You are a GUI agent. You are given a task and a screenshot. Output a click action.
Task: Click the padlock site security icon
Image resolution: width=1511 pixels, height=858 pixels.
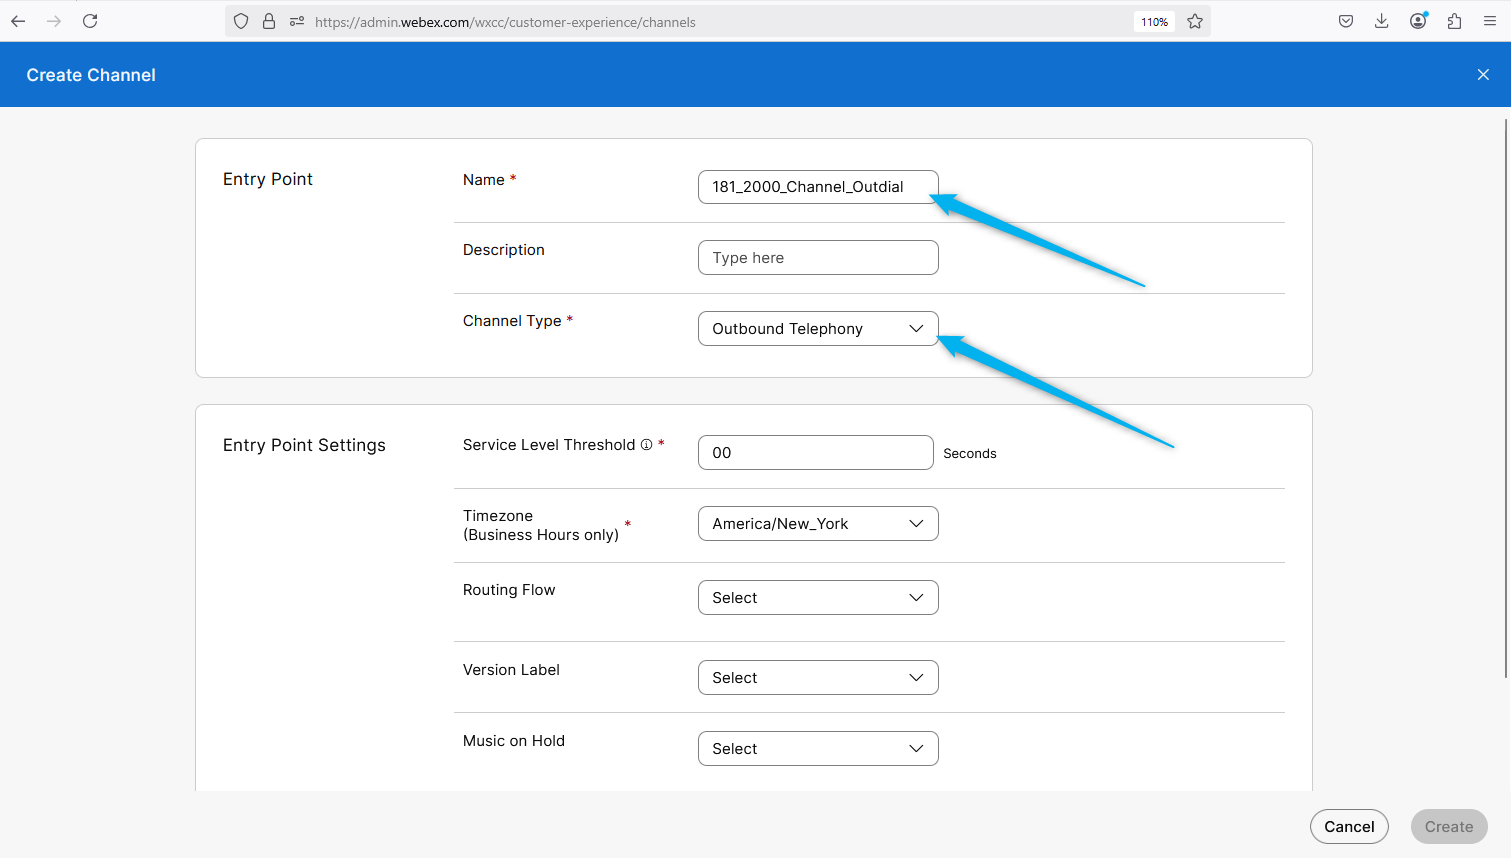coord(269,21)
